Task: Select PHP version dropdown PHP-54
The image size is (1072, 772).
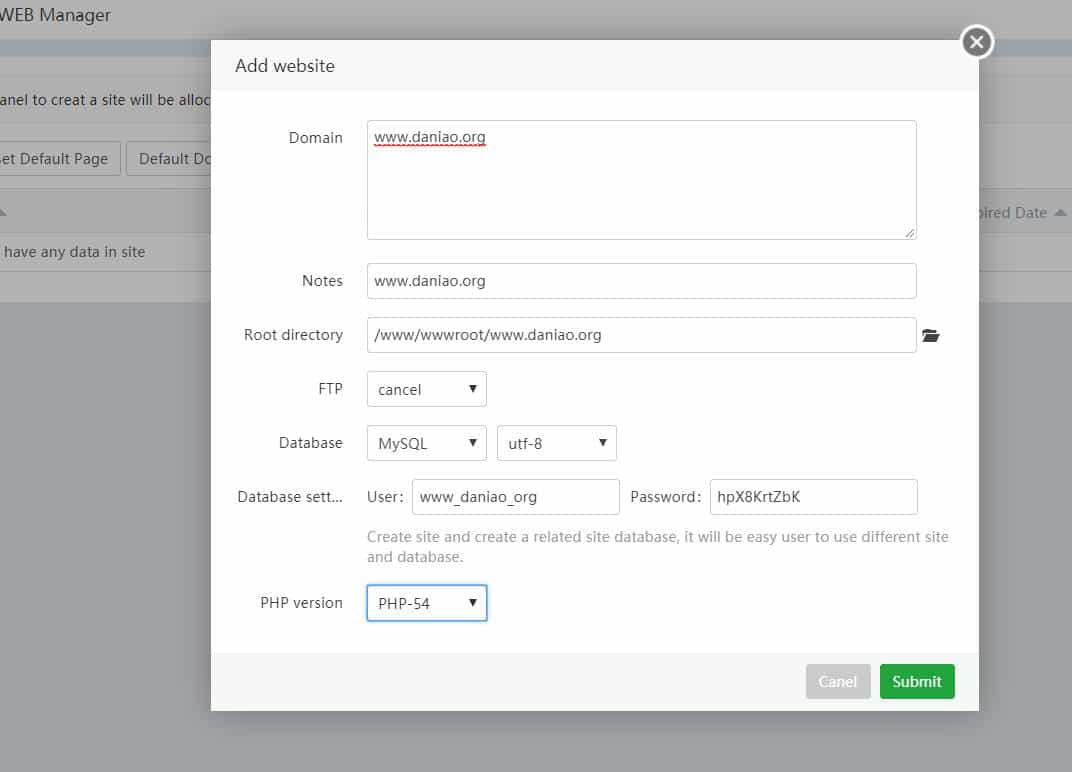Action: click(427, 603)
